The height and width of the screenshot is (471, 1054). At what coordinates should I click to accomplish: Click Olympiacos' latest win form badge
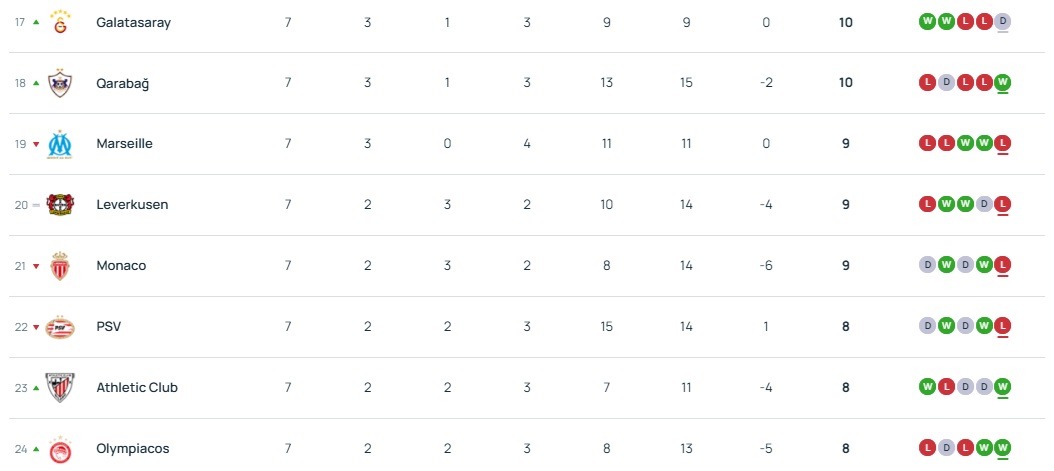1003,448
